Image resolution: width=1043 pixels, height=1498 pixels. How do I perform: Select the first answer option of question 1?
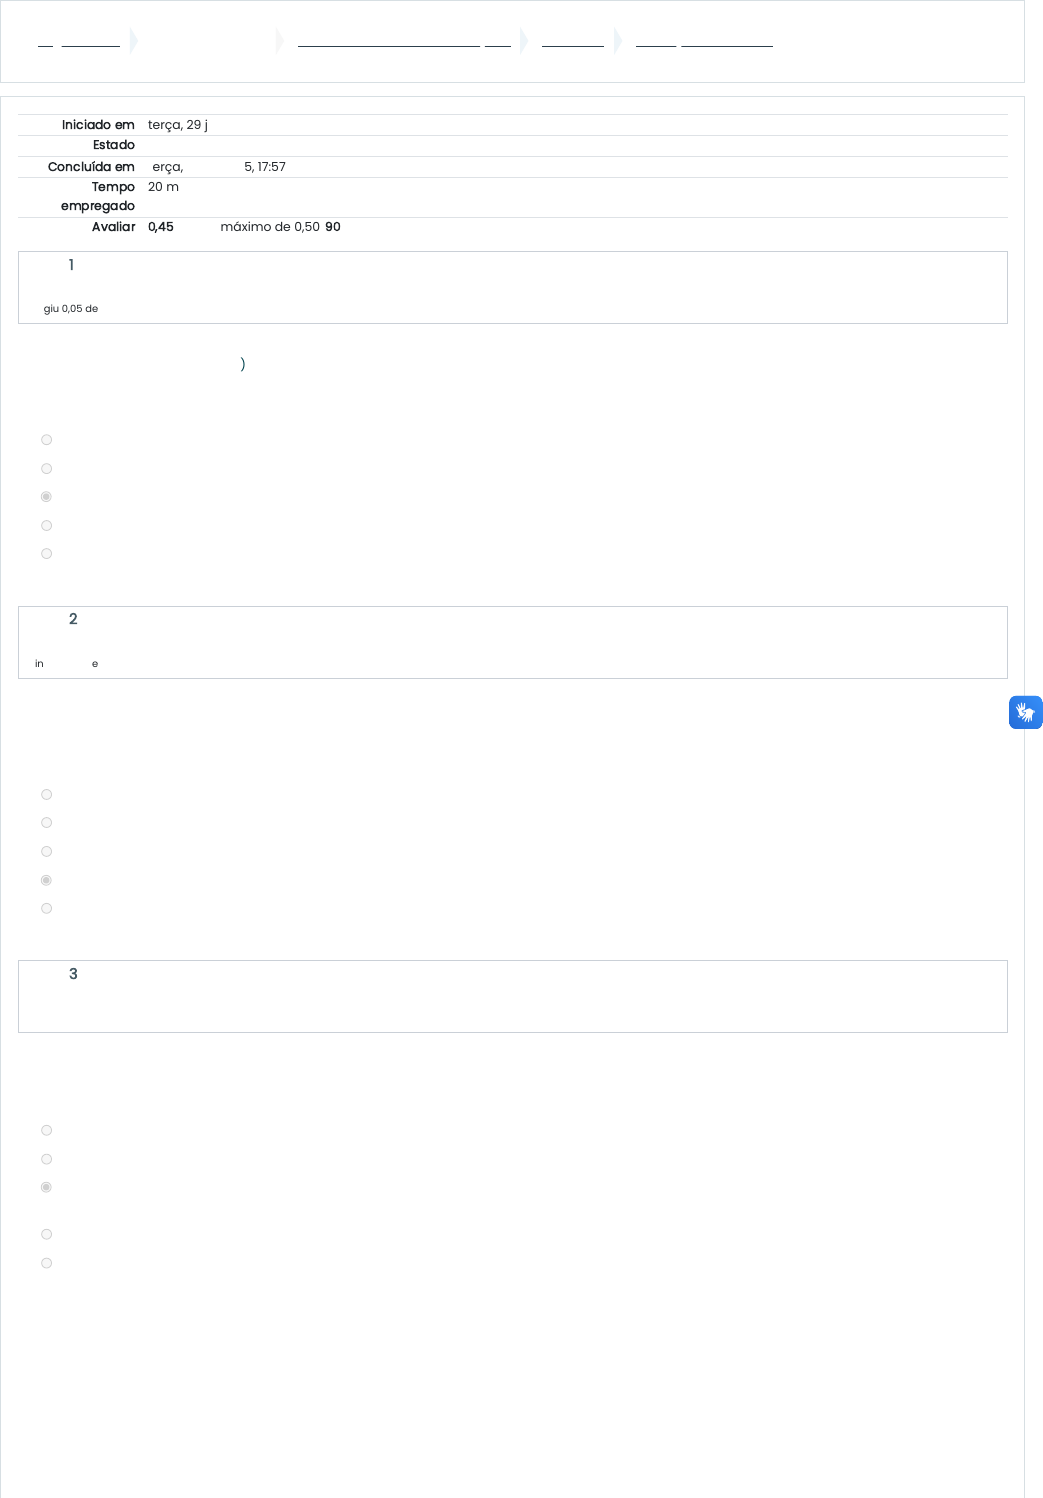point(46,440)
